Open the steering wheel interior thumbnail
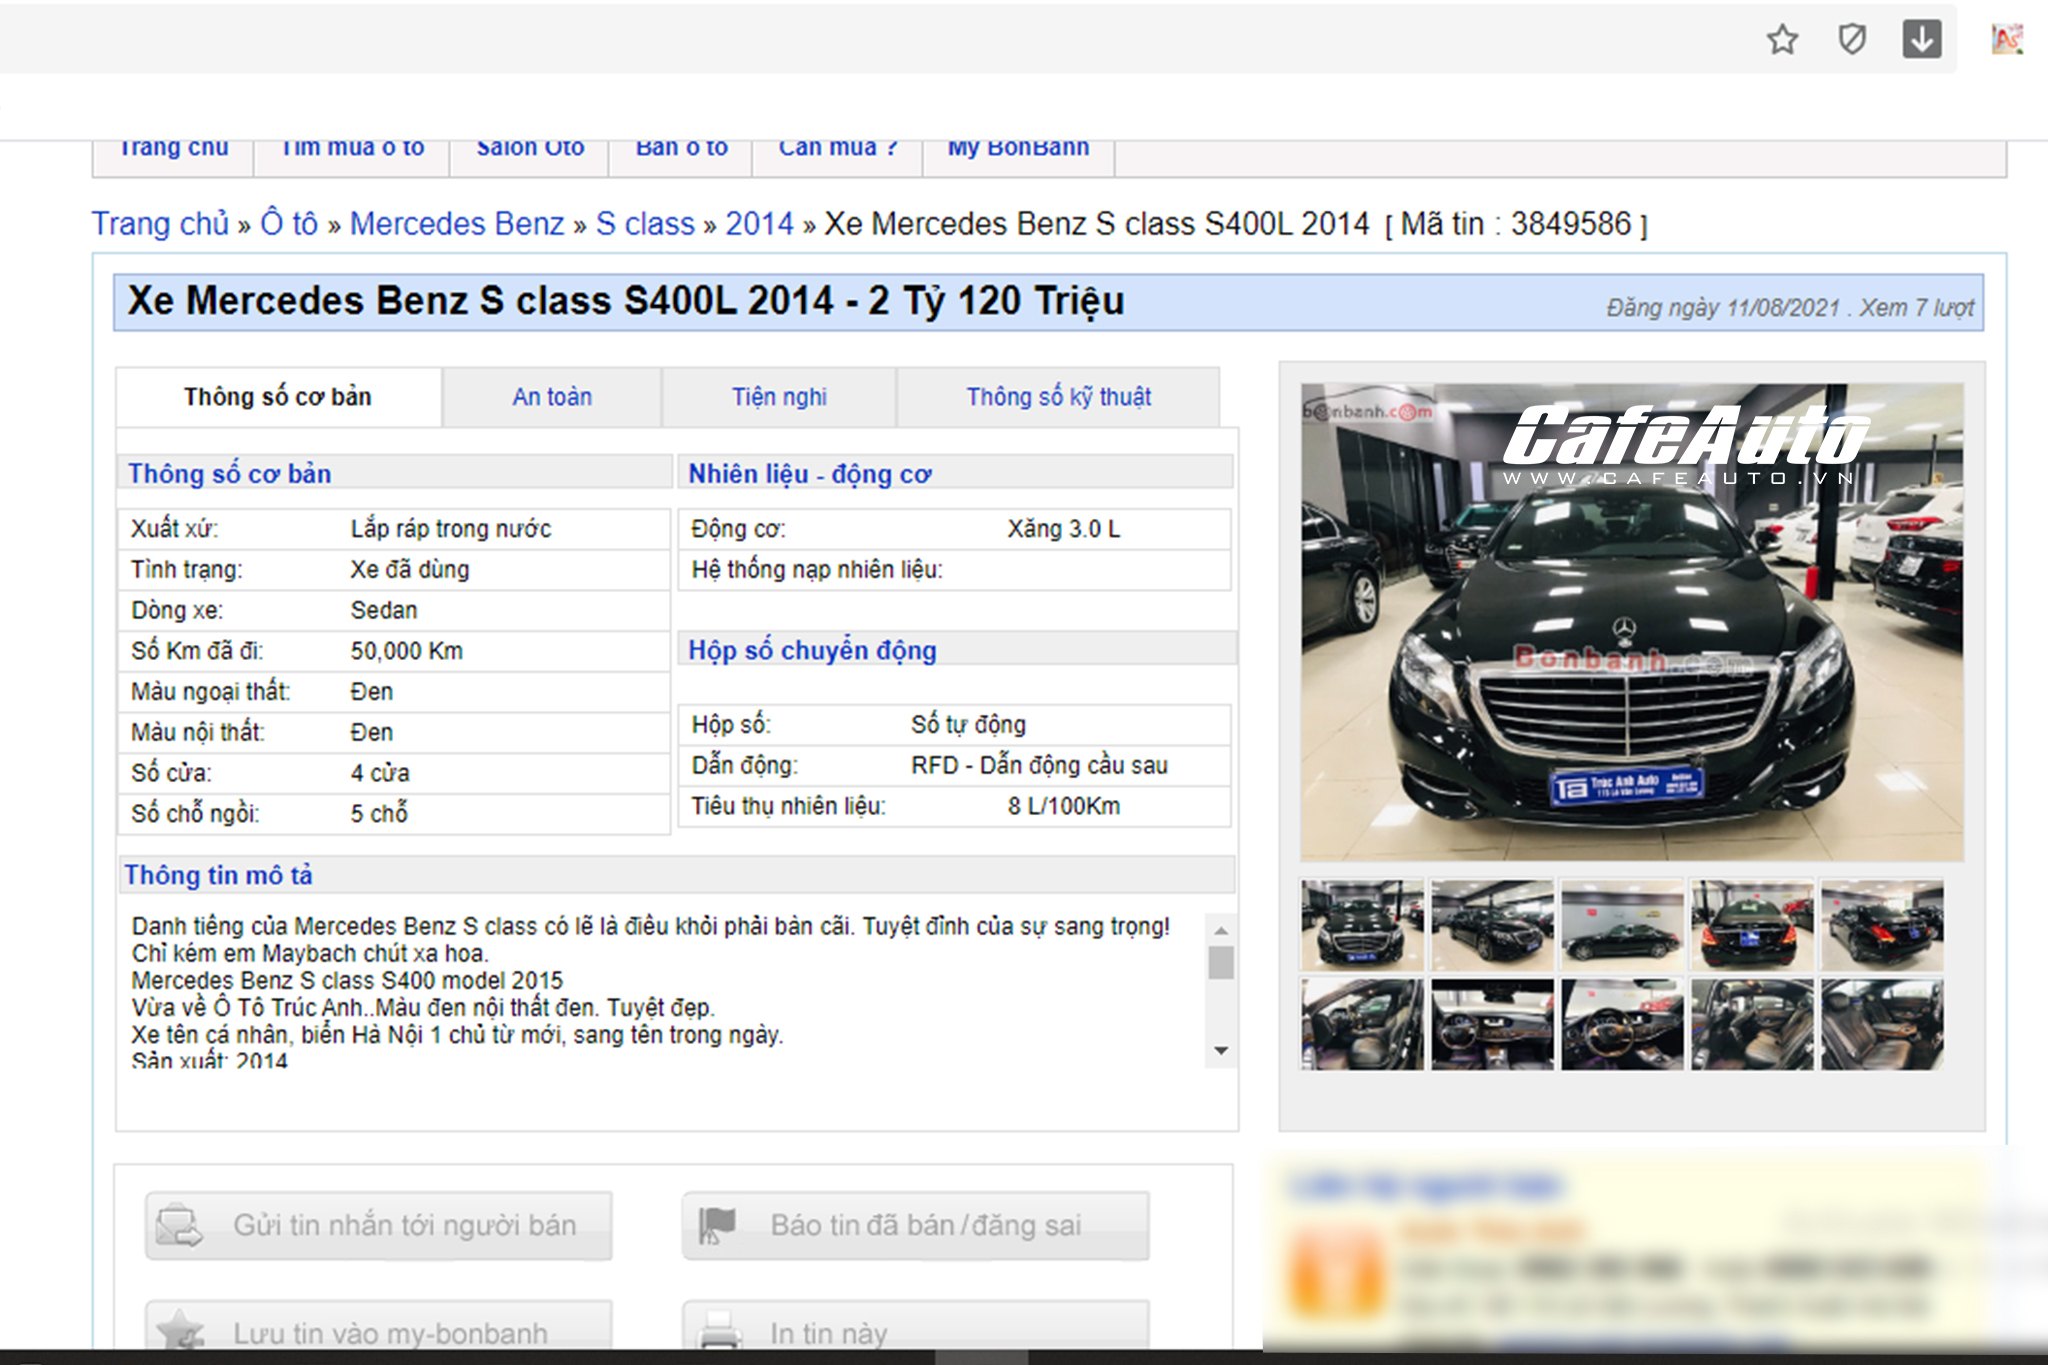The width and height of the screenshot is (2048, 1365). tap(1621, 1025)
